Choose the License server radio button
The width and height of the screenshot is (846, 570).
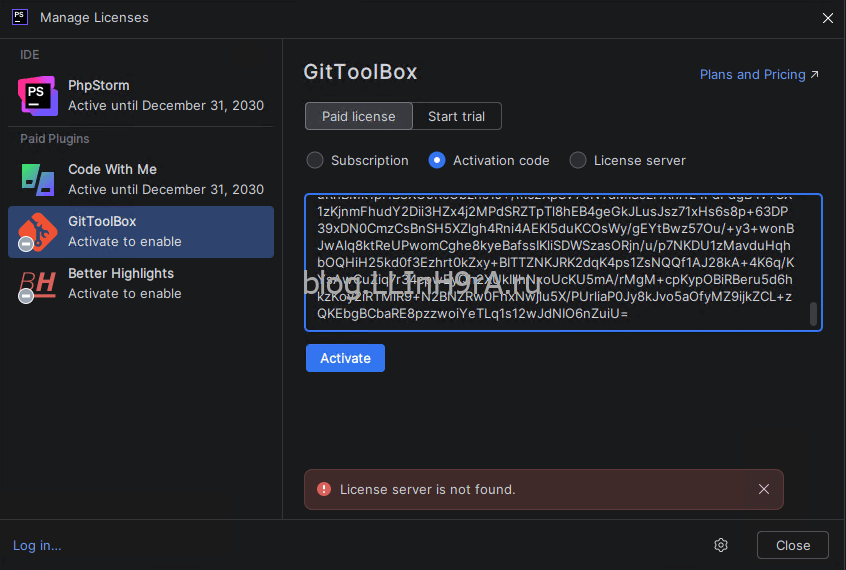click(578, 160)
